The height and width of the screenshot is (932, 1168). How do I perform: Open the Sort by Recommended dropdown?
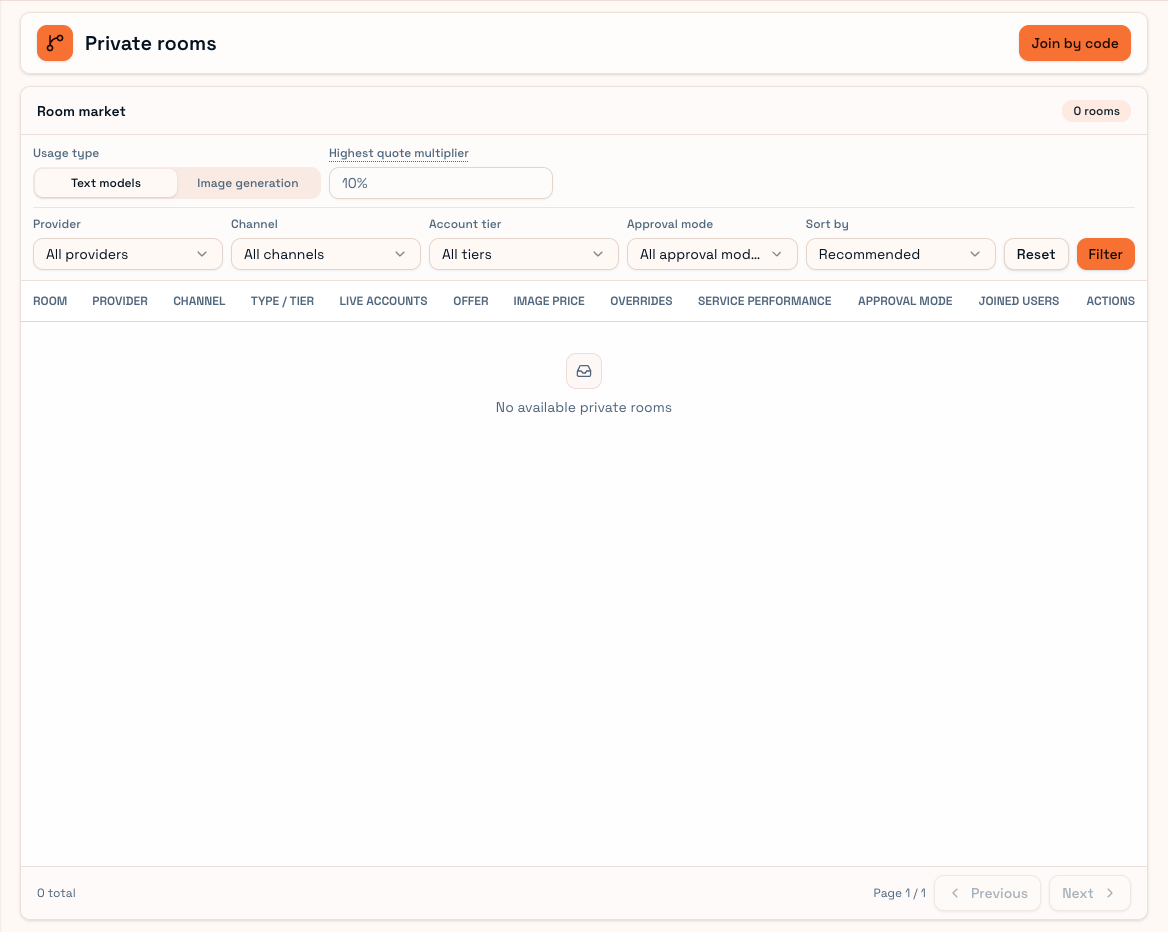[901, 254]
